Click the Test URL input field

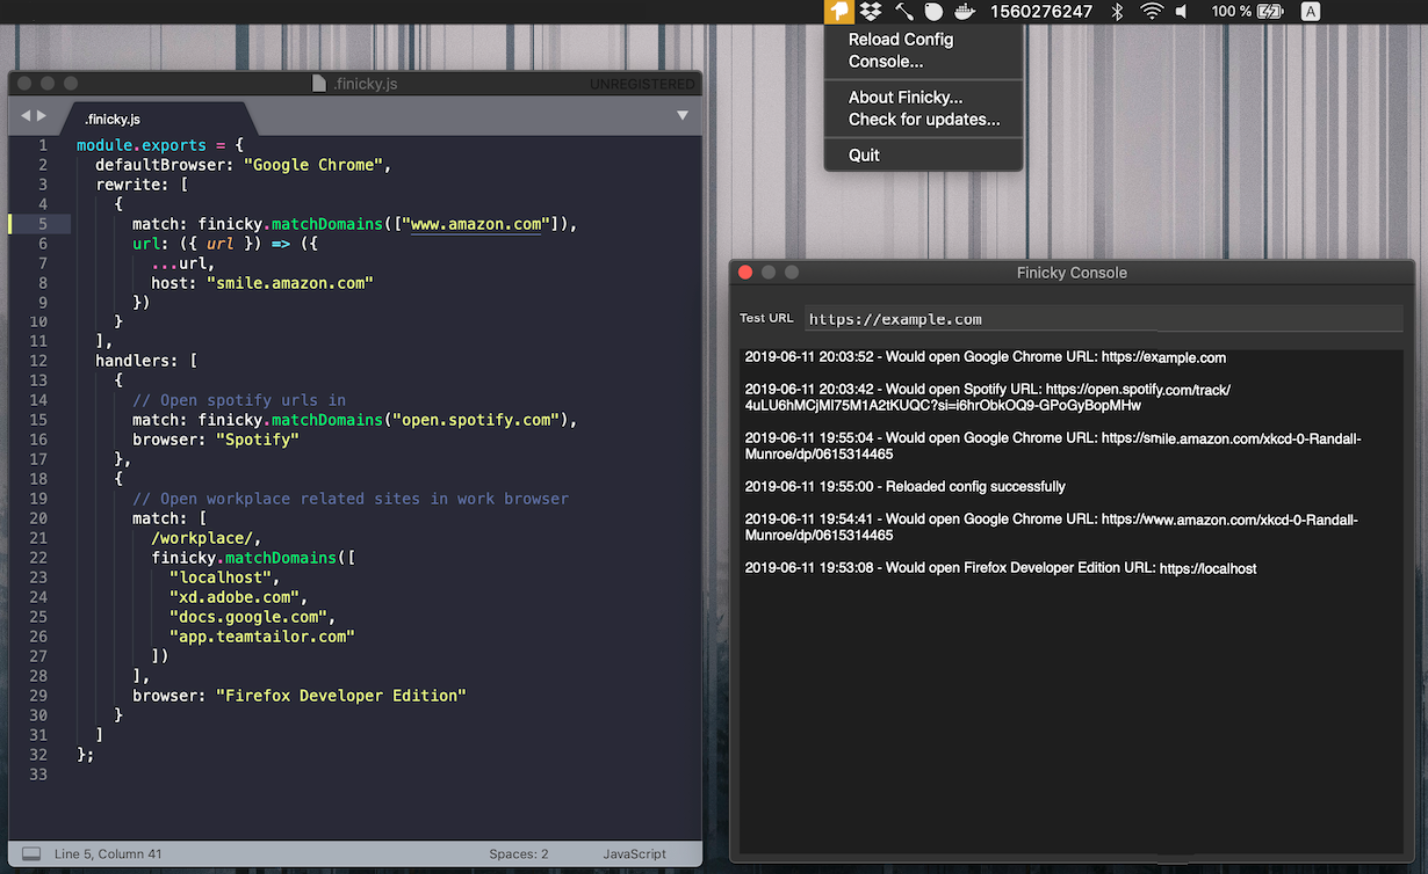[x=1102, y=319]
